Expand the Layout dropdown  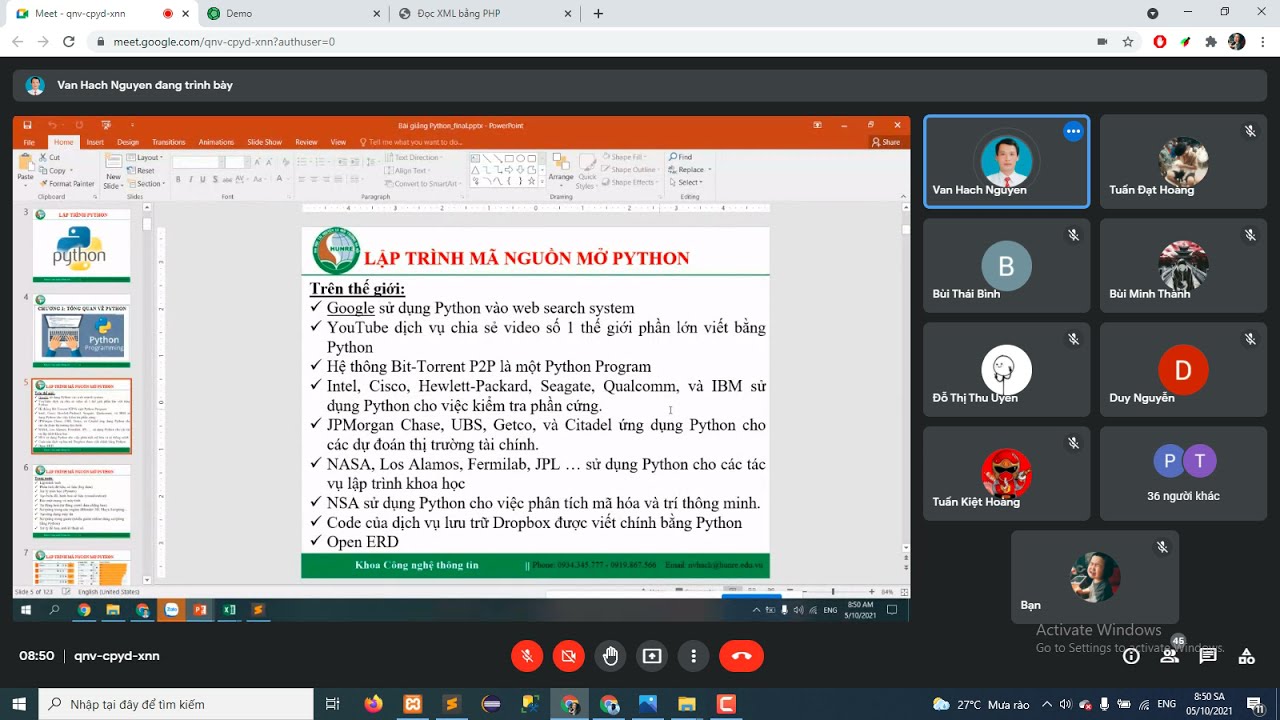pos(146,158)
